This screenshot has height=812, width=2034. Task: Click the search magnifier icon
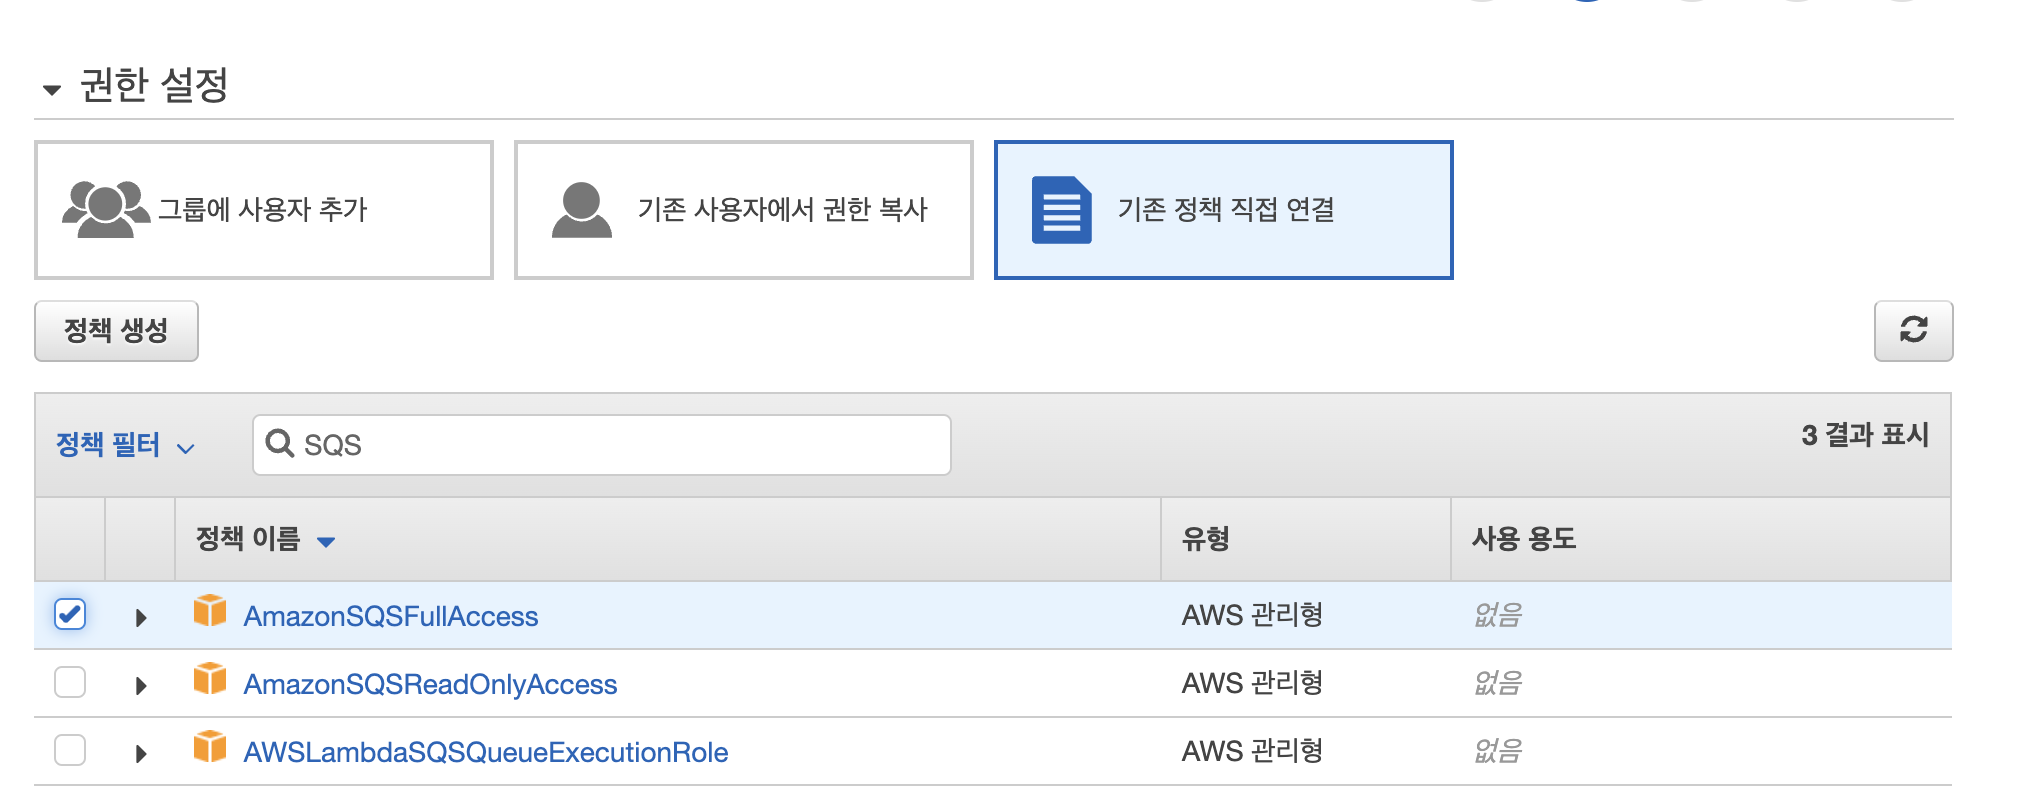(280, 443)
